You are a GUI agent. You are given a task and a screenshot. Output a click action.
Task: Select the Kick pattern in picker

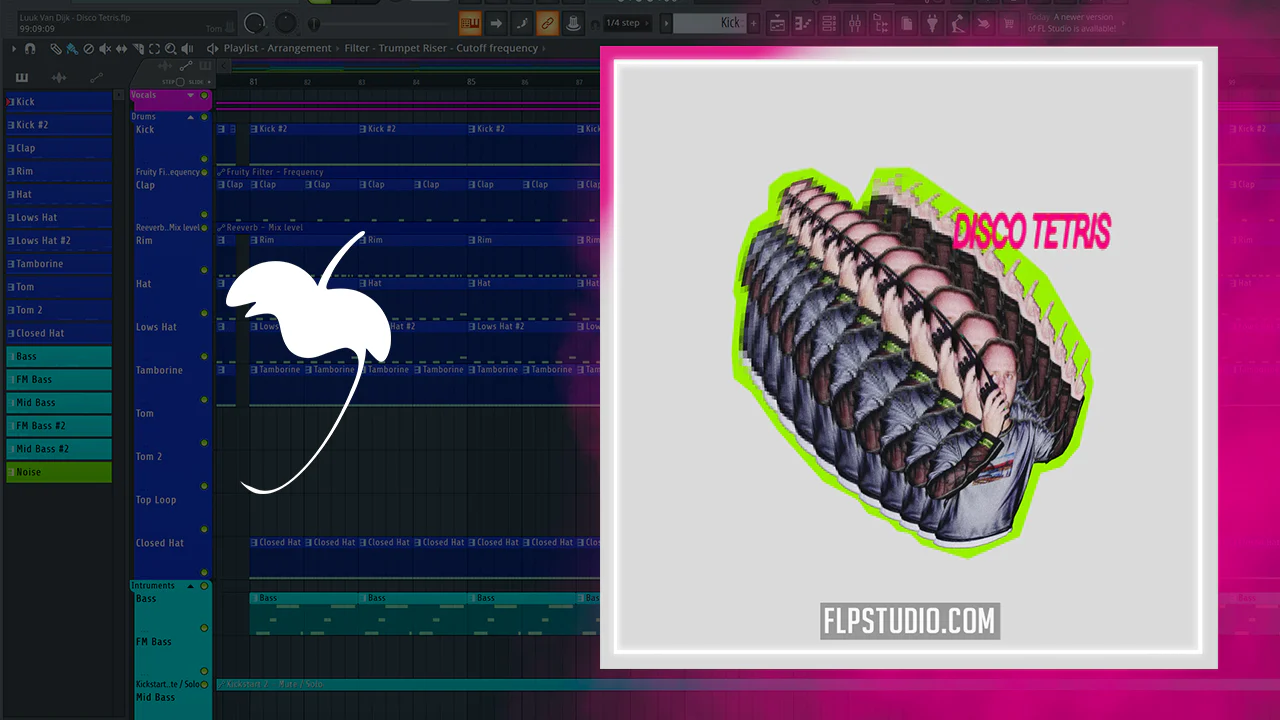point(59,102)
